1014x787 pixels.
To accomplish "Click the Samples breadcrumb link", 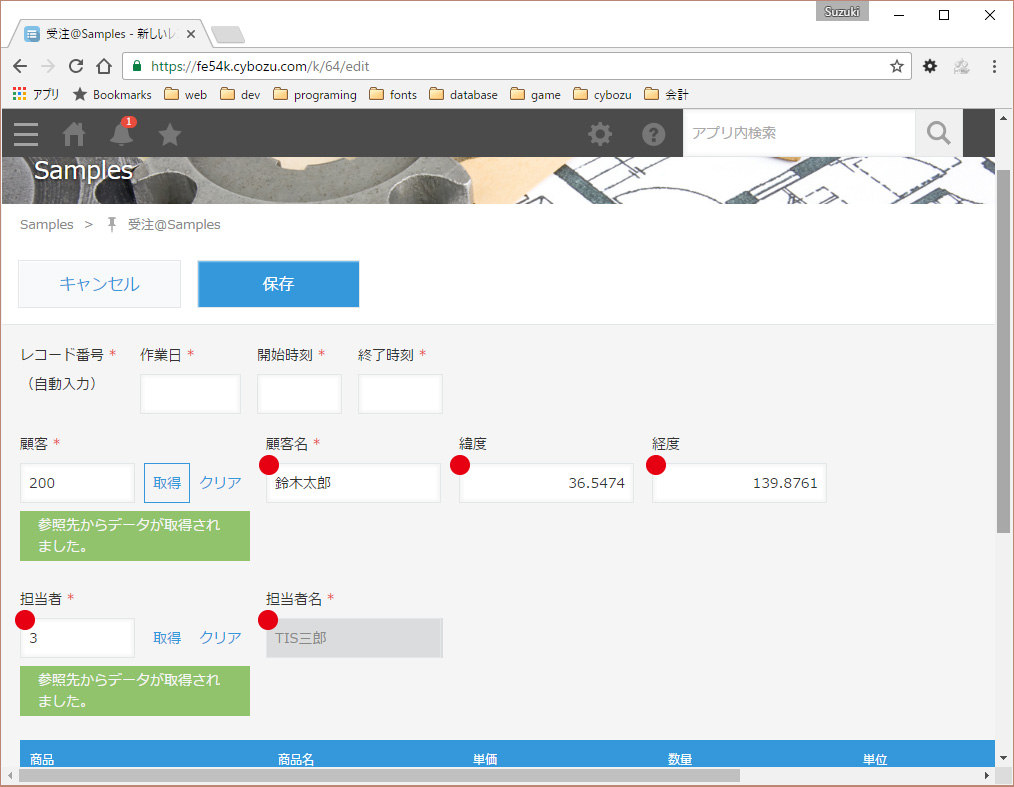I will tap(47, 224).
